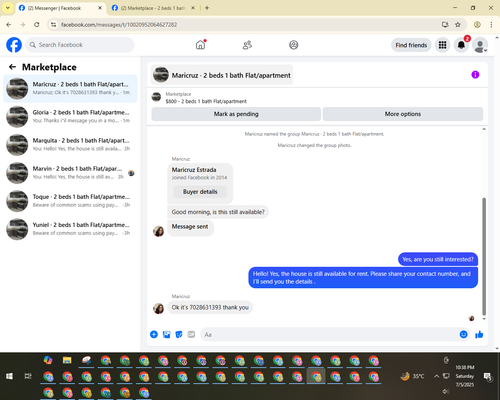500x400 pixels.
Task: Open the Marquita conversation in list
Action: pyautogui.click(x=70, y=145)
